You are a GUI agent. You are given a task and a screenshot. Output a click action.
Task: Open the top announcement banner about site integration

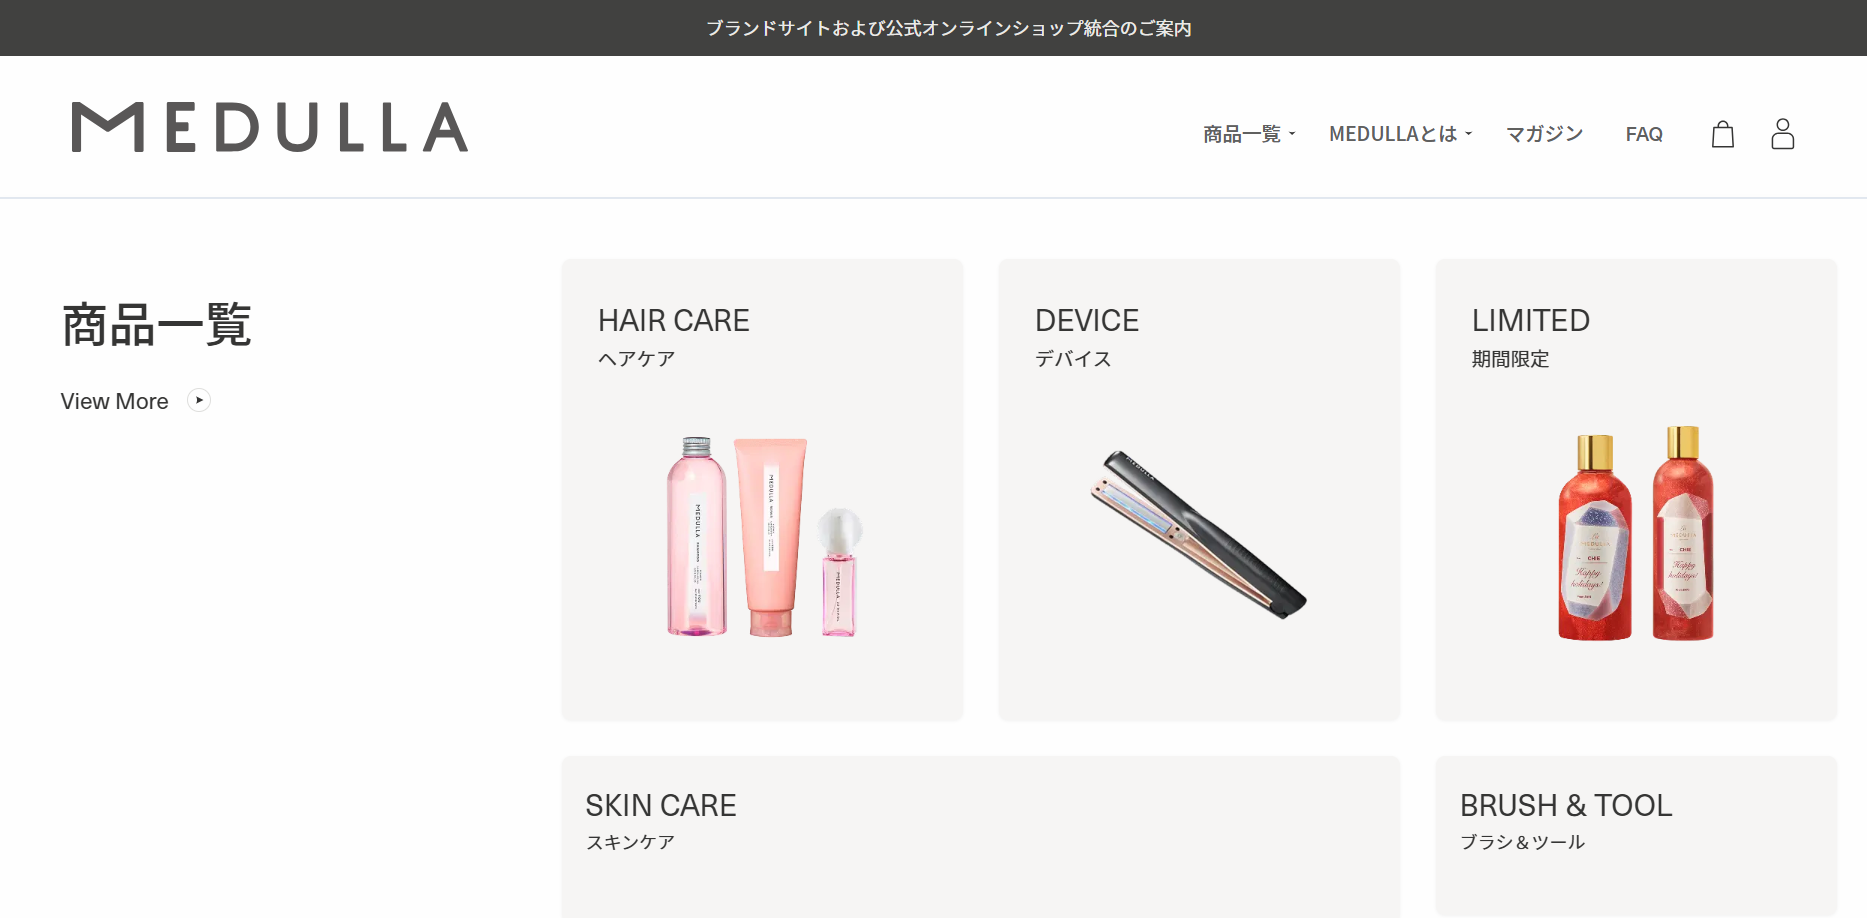click(948, 28)
